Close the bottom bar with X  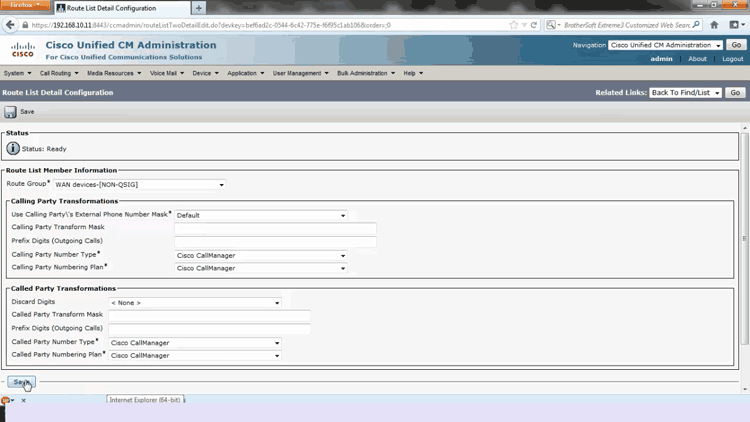coord(23,400)
